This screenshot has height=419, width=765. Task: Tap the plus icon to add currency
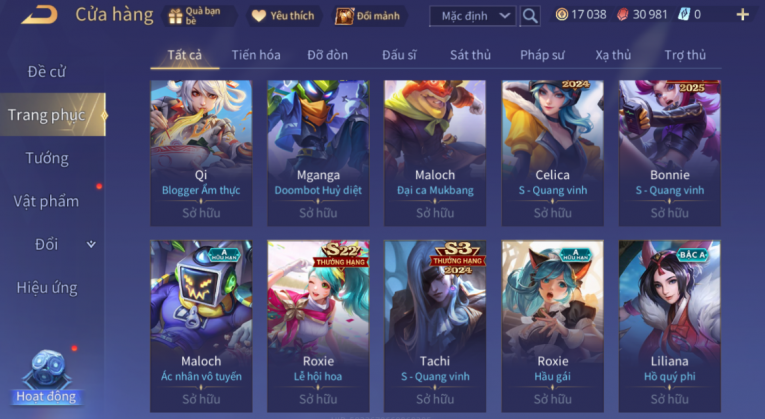pos(743,15)
